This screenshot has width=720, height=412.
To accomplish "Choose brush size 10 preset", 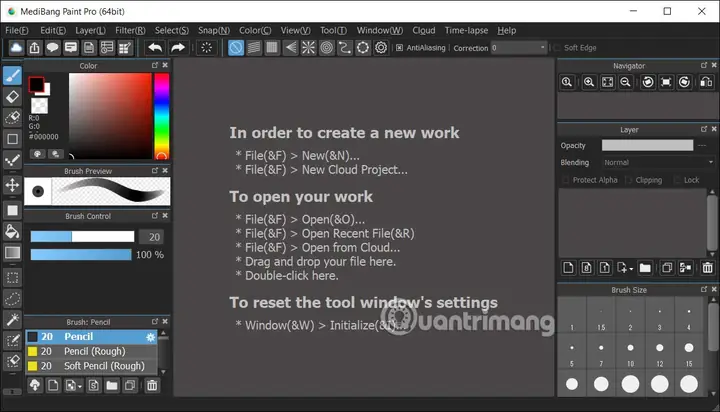I will pos(630,353).
